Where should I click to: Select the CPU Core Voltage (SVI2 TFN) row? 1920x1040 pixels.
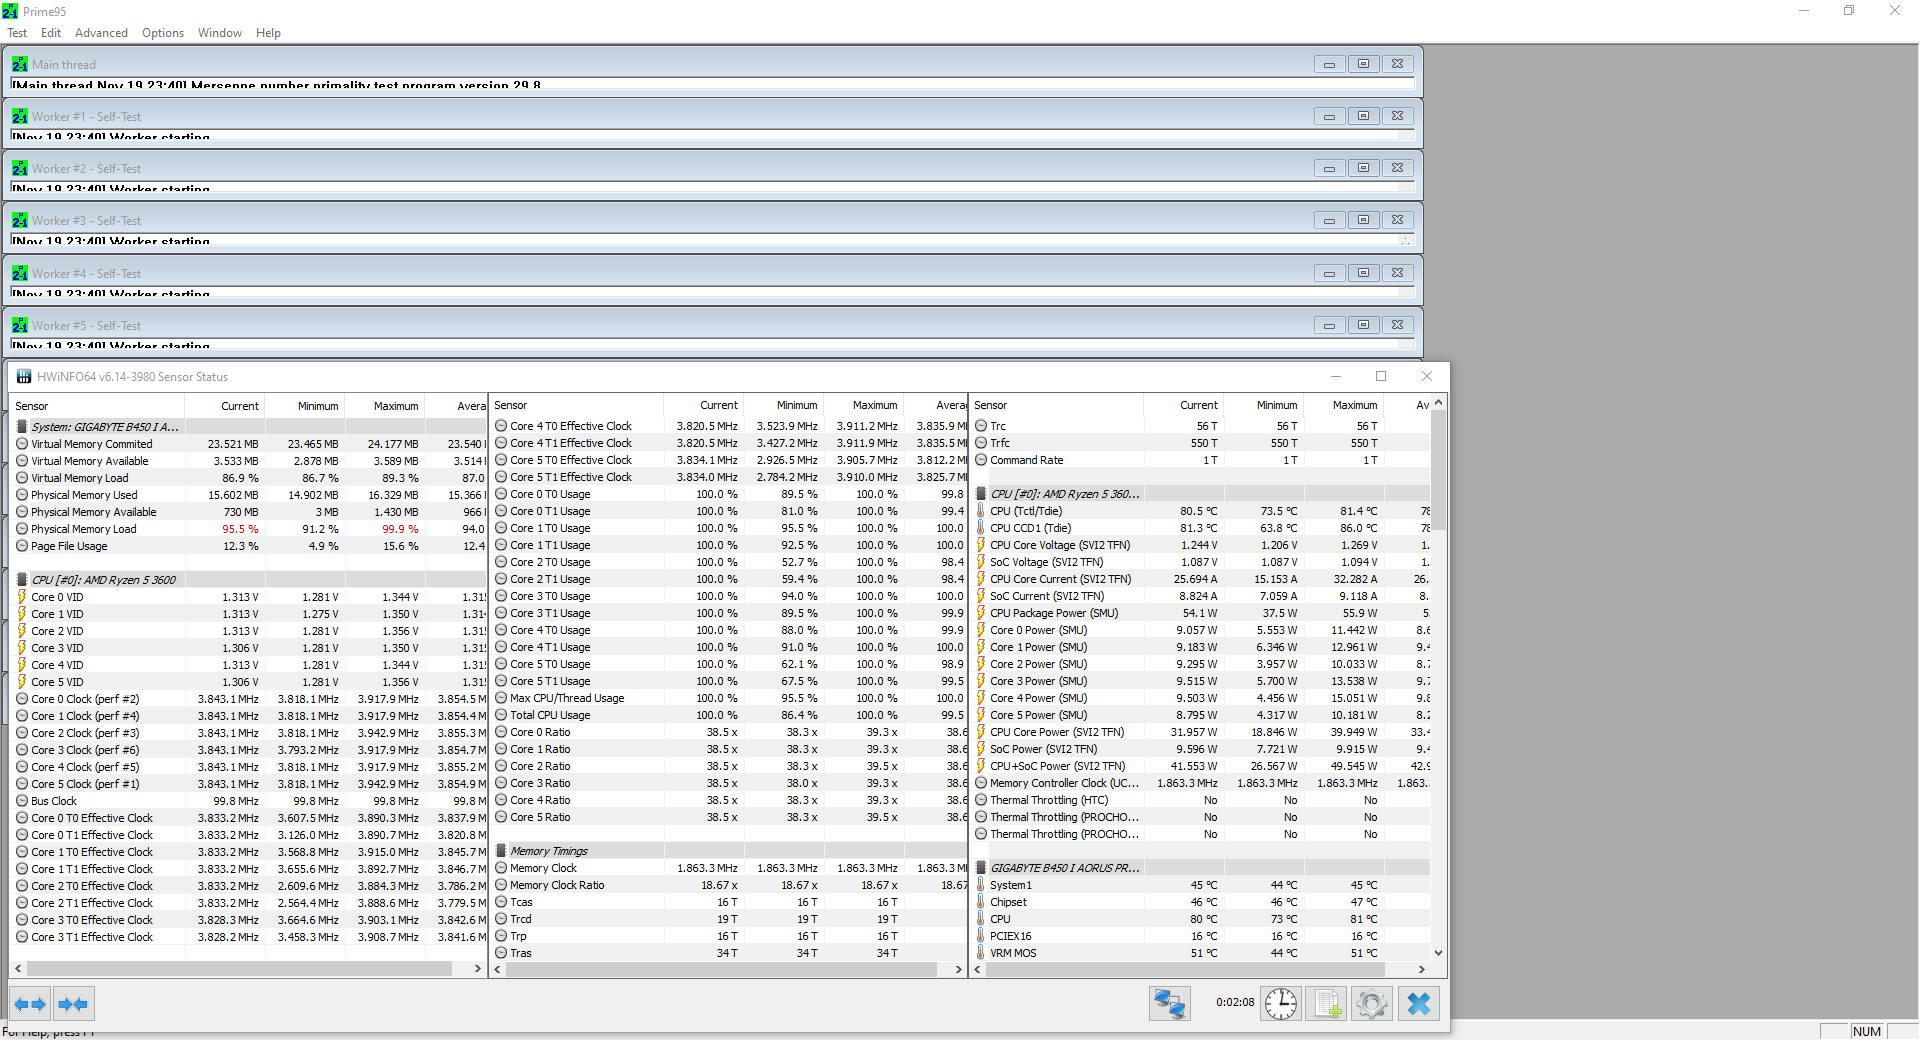1200,545
